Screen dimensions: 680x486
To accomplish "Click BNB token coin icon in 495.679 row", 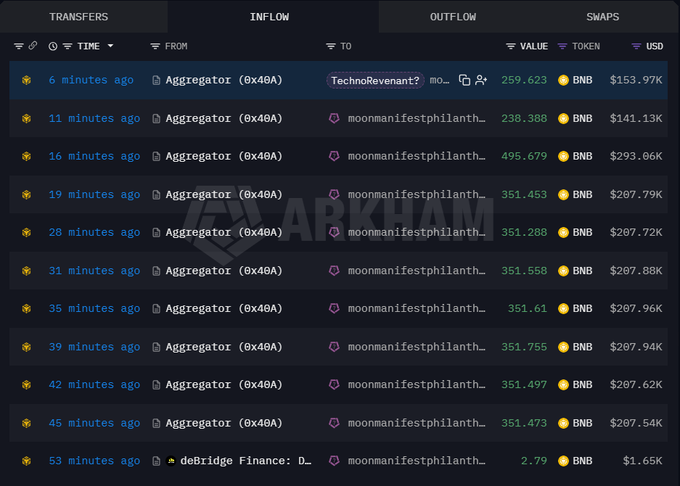I will point(563,156).
